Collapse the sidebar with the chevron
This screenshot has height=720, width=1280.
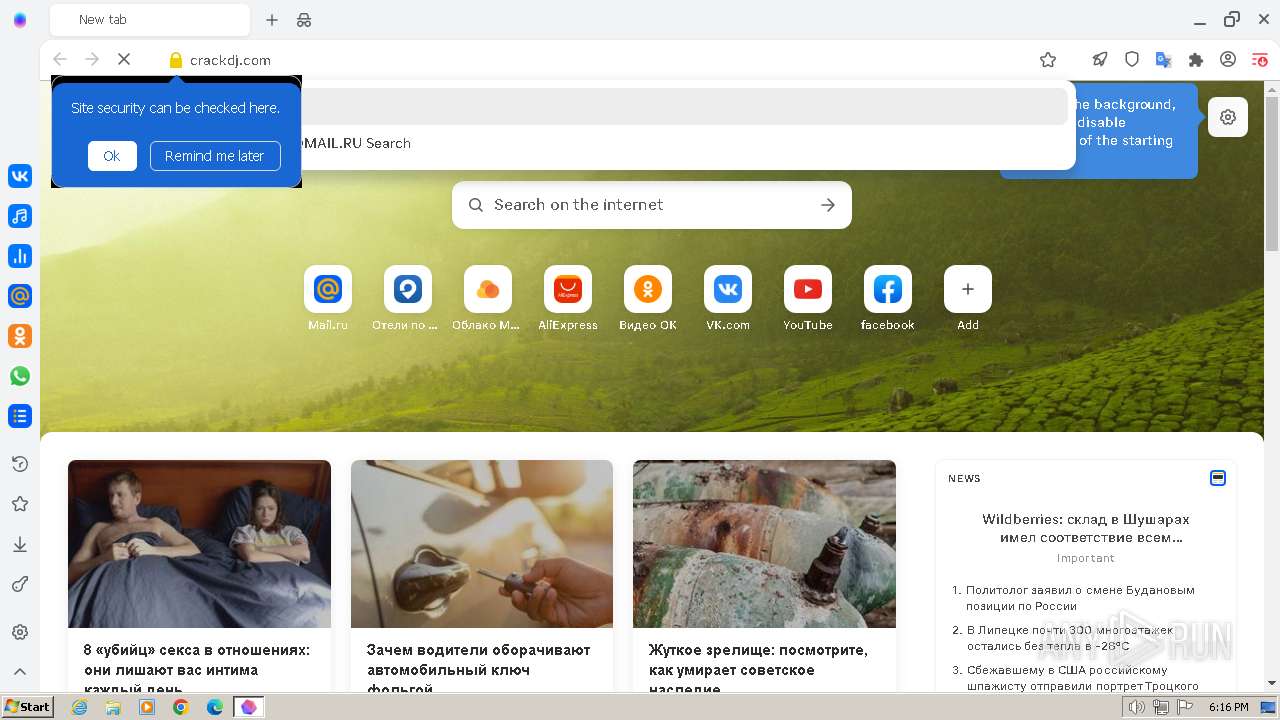pyautogui.click(x=20, y=672)
